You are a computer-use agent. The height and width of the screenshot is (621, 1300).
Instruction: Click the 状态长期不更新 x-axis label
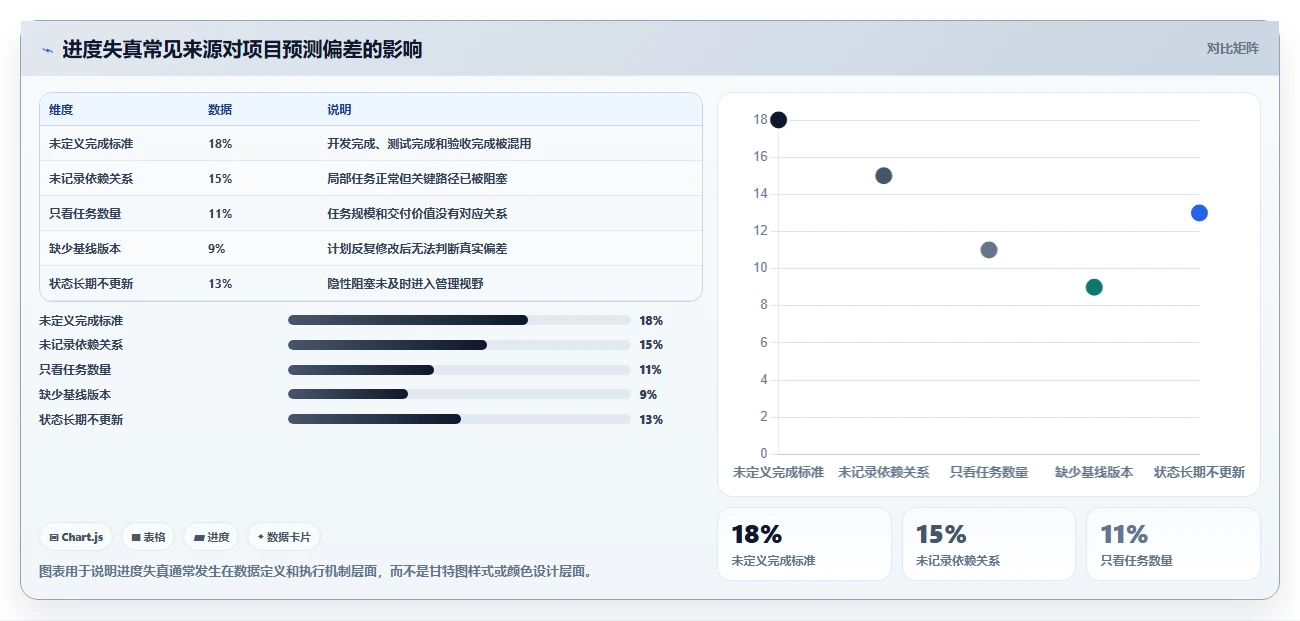coord(1199,472)
